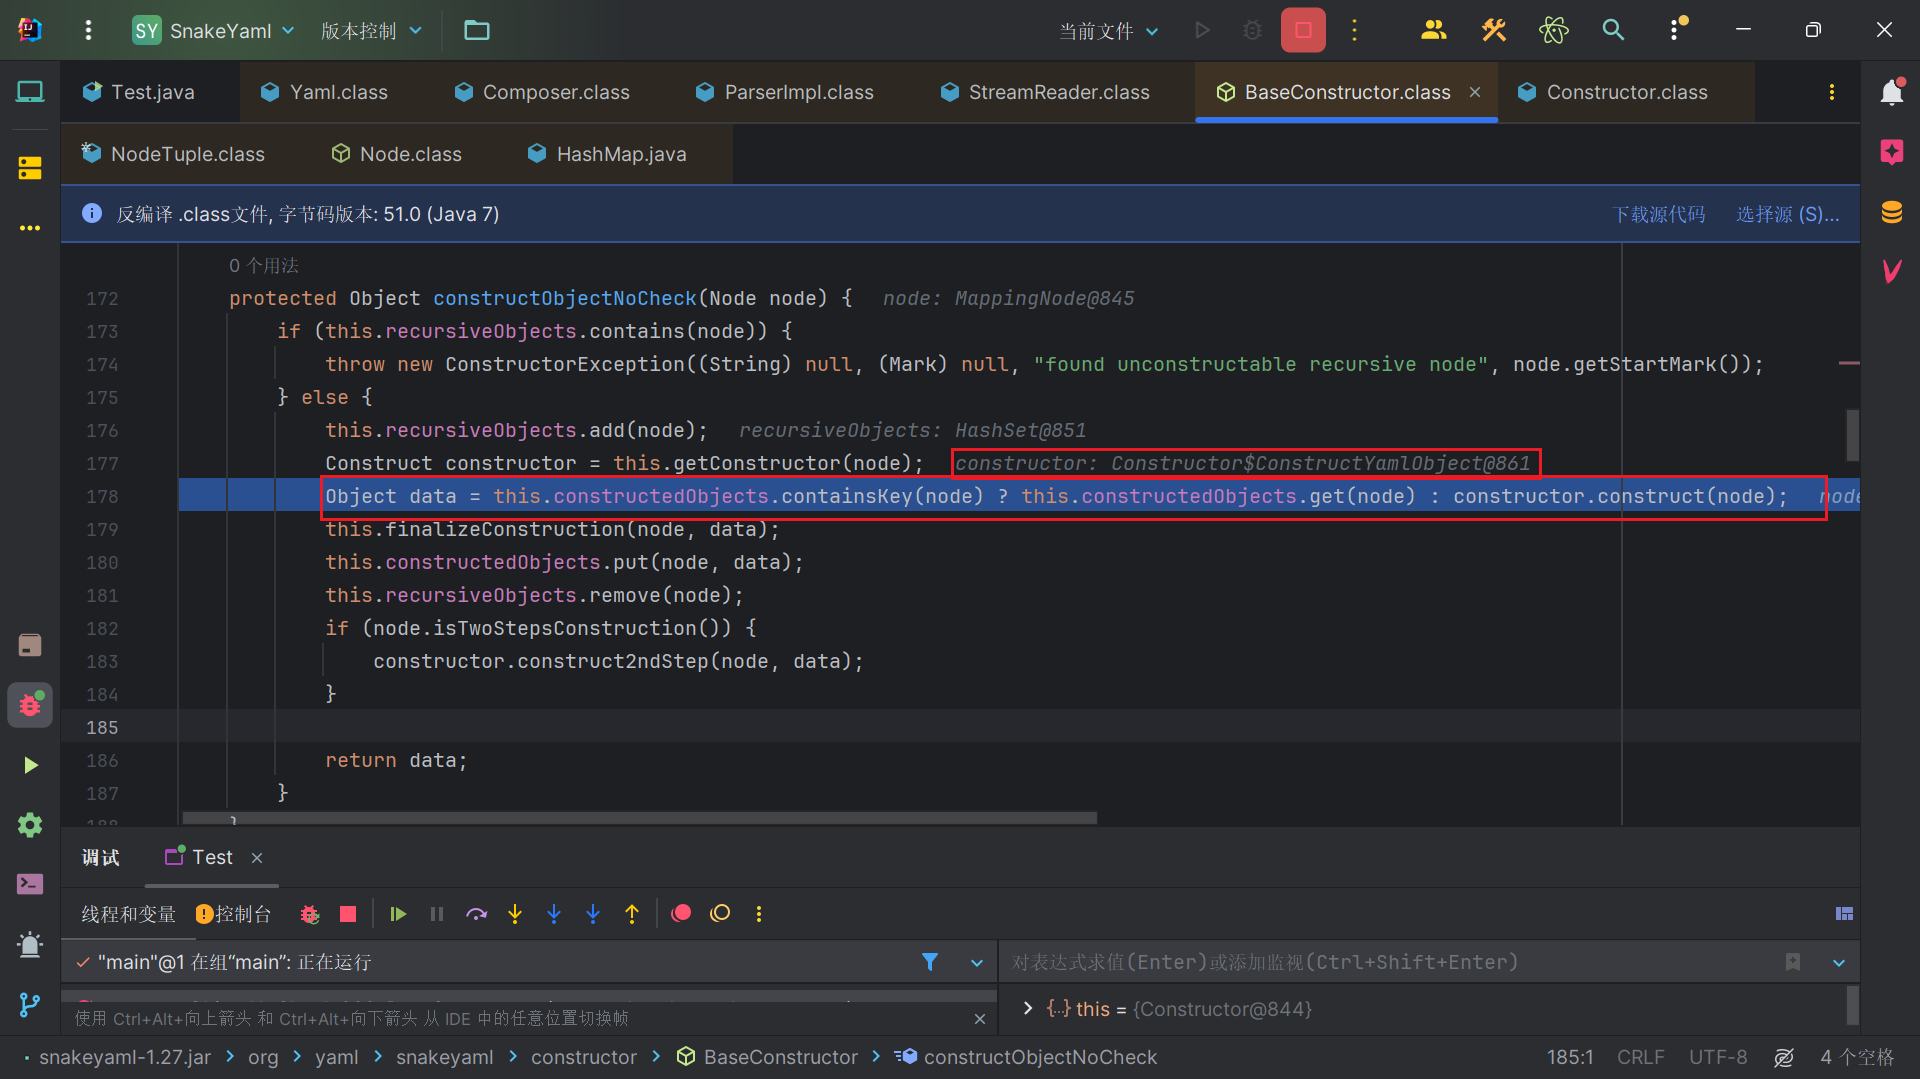Select 线程和变量 threads and variables tab
The width and height of the screenshot is (1920, 1079).
click(128, 914)
